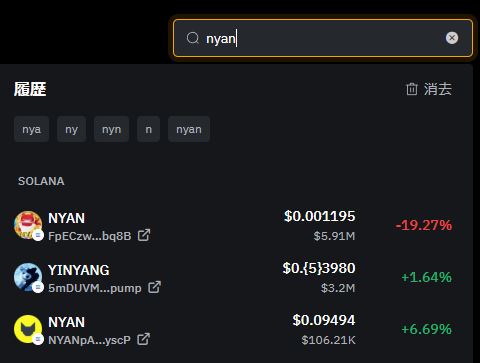Click the YINYANG token avatar
The width and height of the screenshot is (480, 363).
click(28, 277)
